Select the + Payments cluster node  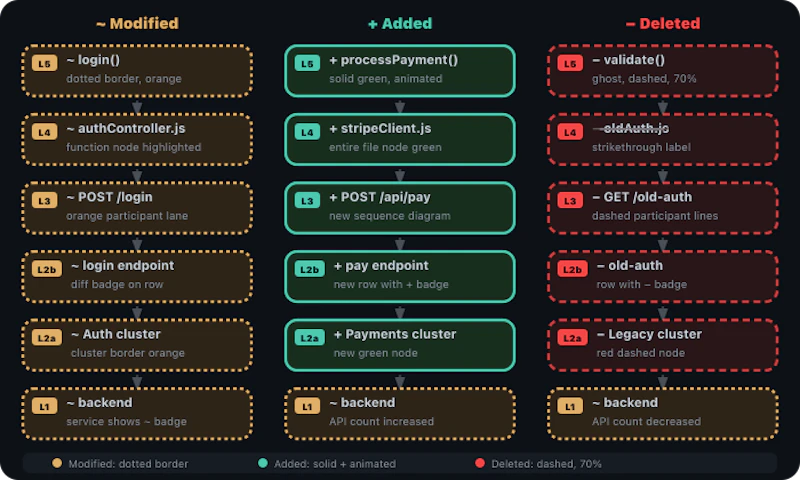[400, 345]
